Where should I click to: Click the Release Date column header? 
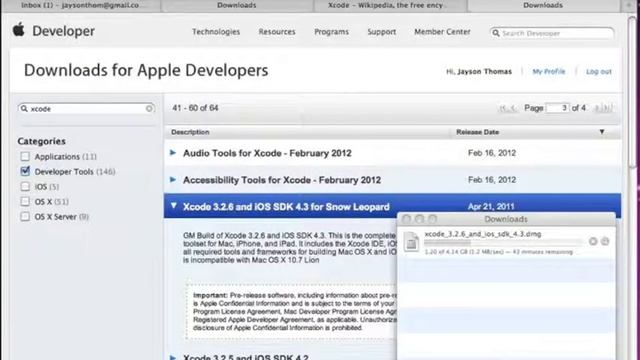tap(478, 132)
